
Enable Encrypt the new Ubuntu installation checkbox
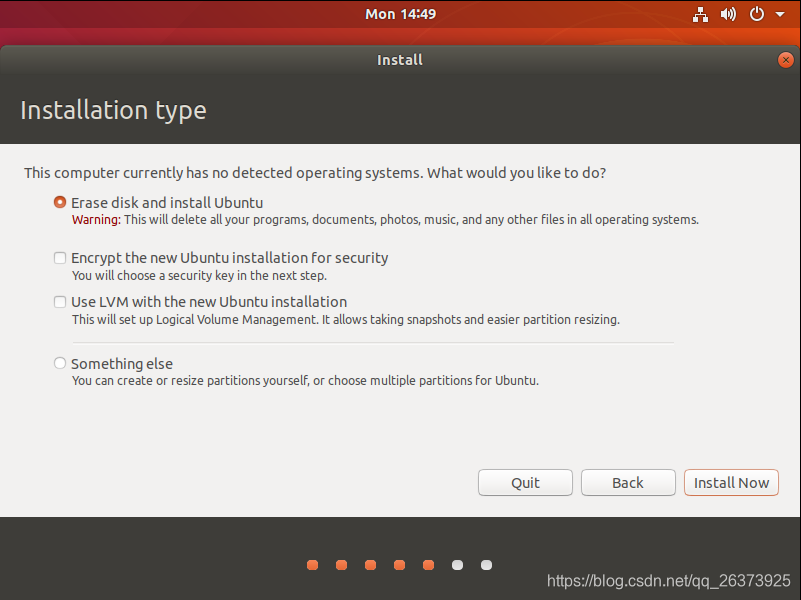pyautogui.click(x=60, y=258)
